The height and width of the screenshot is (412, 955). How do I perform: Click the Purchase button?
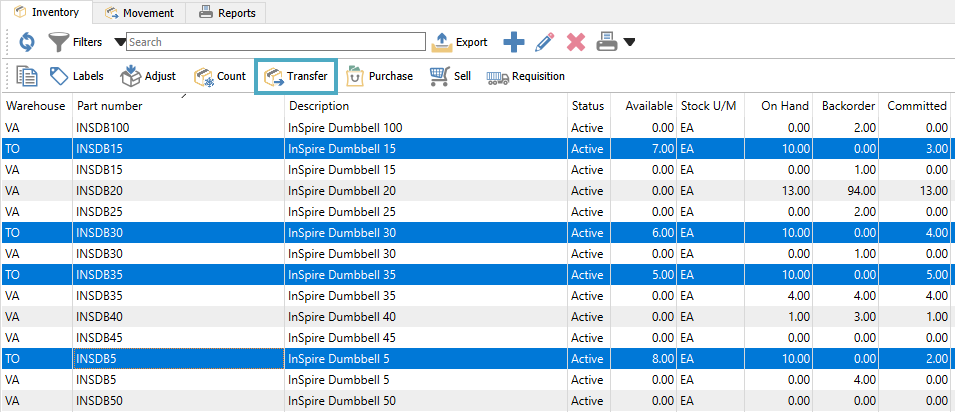point(379,76)
